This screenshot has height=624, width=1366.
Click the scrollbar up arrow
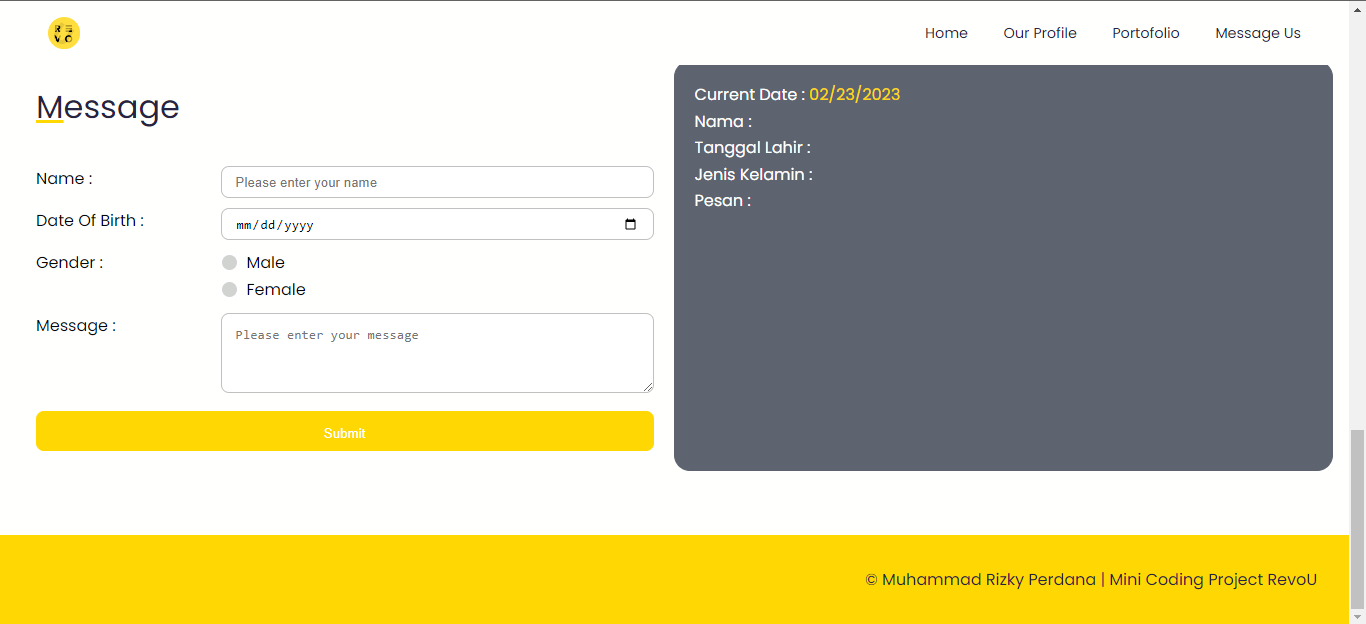[1358, 7]
